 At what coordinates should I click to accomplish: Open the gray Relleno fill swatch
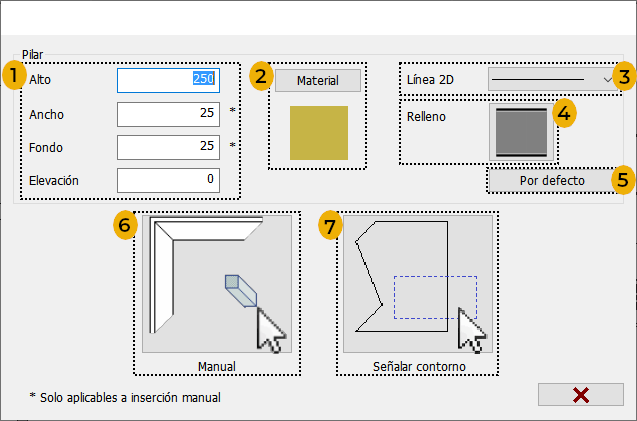click(521, 132)
